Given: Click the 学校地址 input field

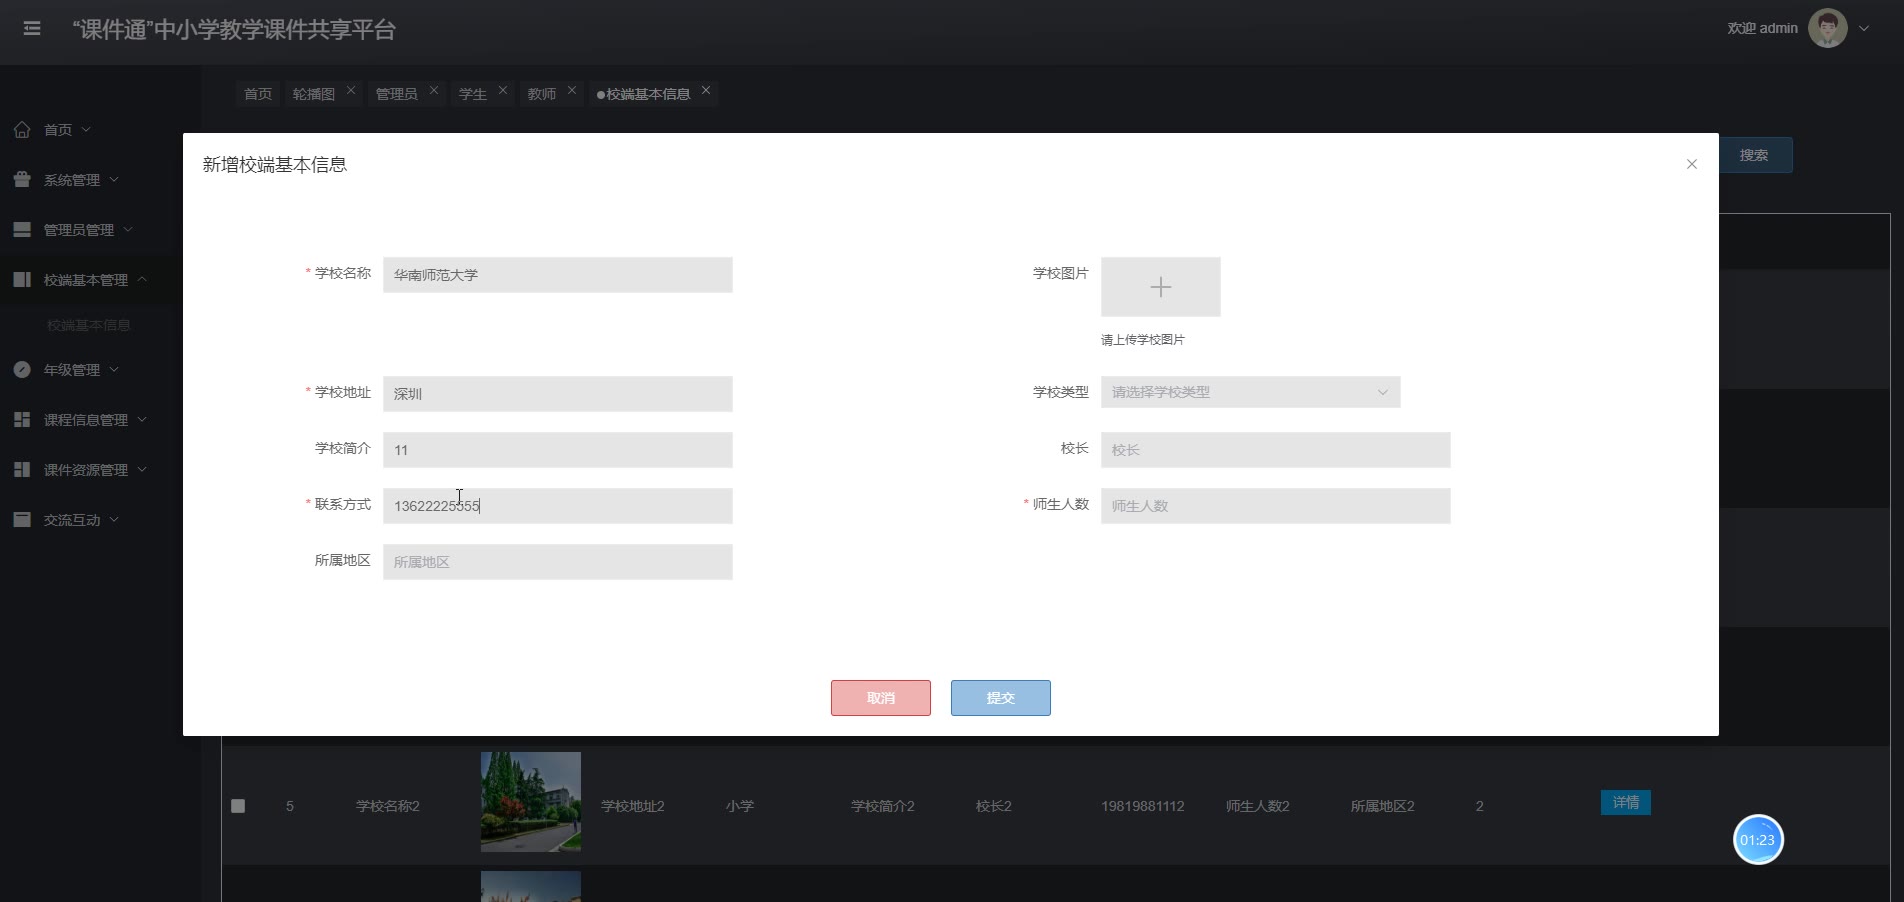Looking at the screenshot, I should coord(558,394).
